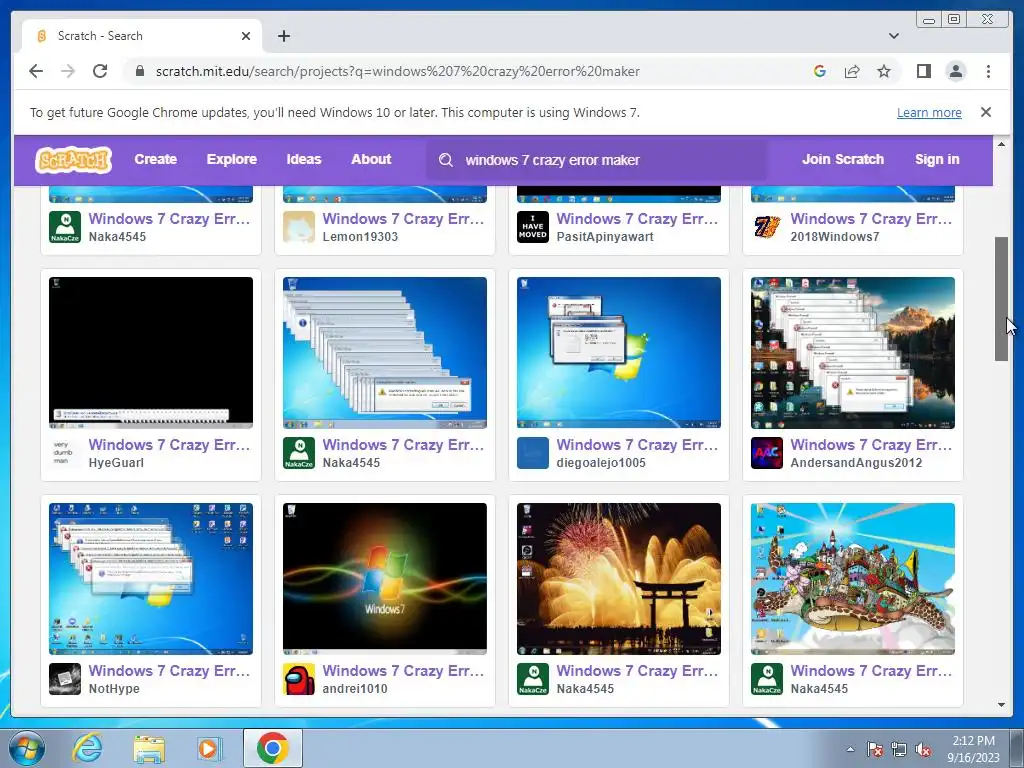Open andrei1010's Windows 7 logo thumbnail
This screenshot has height=768, width=1024.
click(385, 579)
